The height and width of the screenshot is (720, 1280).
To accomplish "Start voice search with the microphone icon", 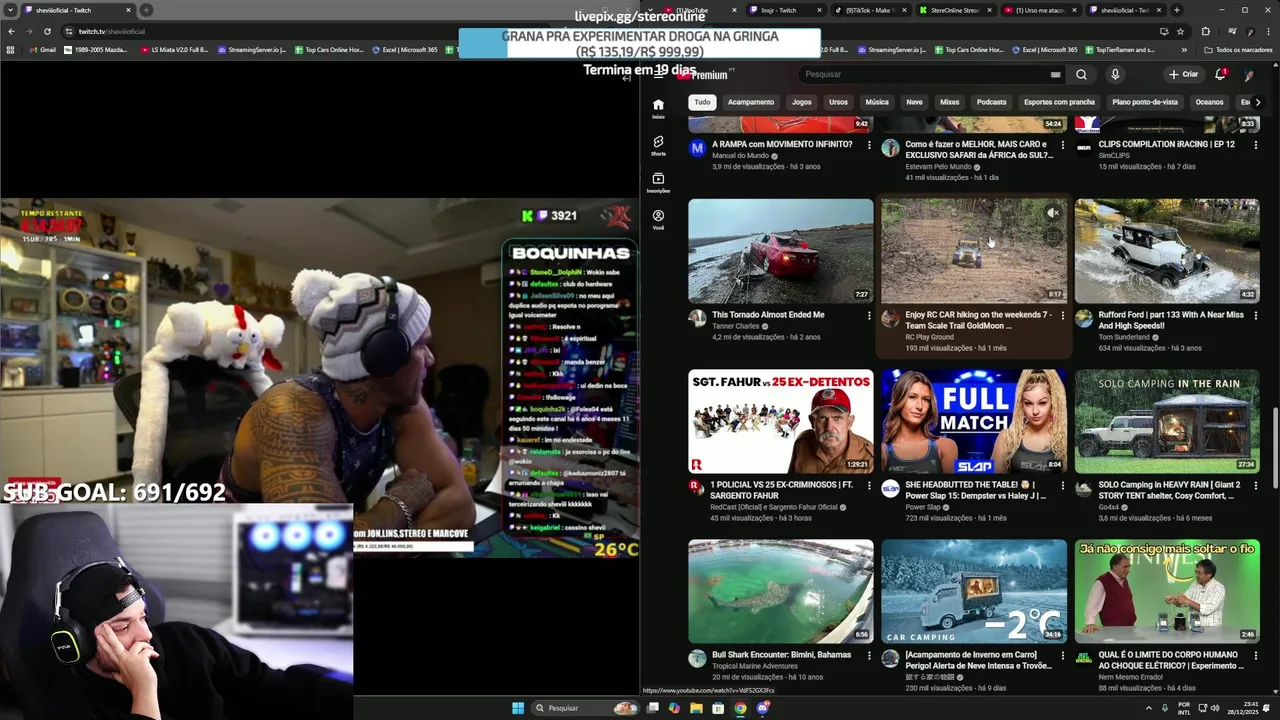I will 1115,74.
